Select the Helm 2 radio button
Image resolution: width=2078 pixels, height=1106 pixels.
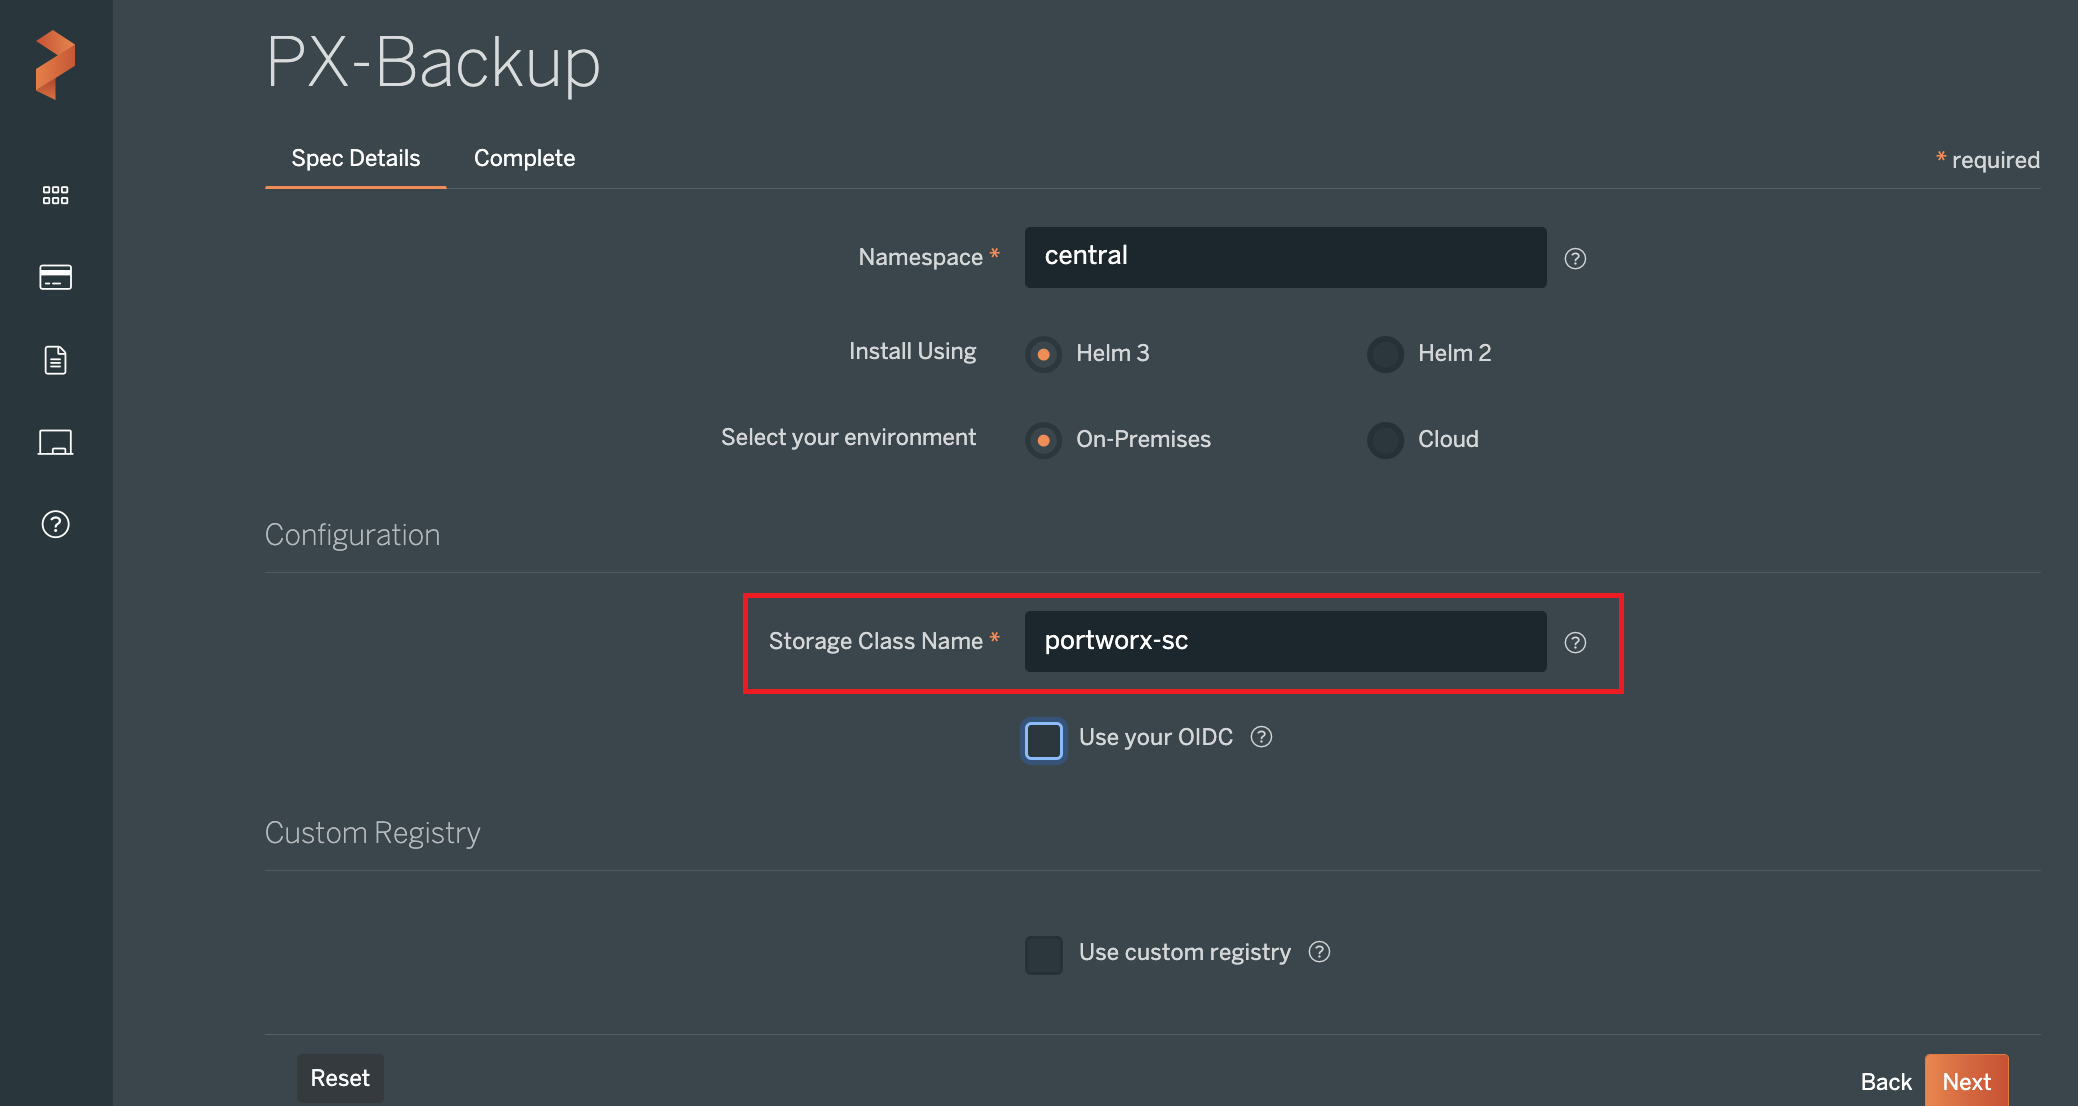point(1385,354)
